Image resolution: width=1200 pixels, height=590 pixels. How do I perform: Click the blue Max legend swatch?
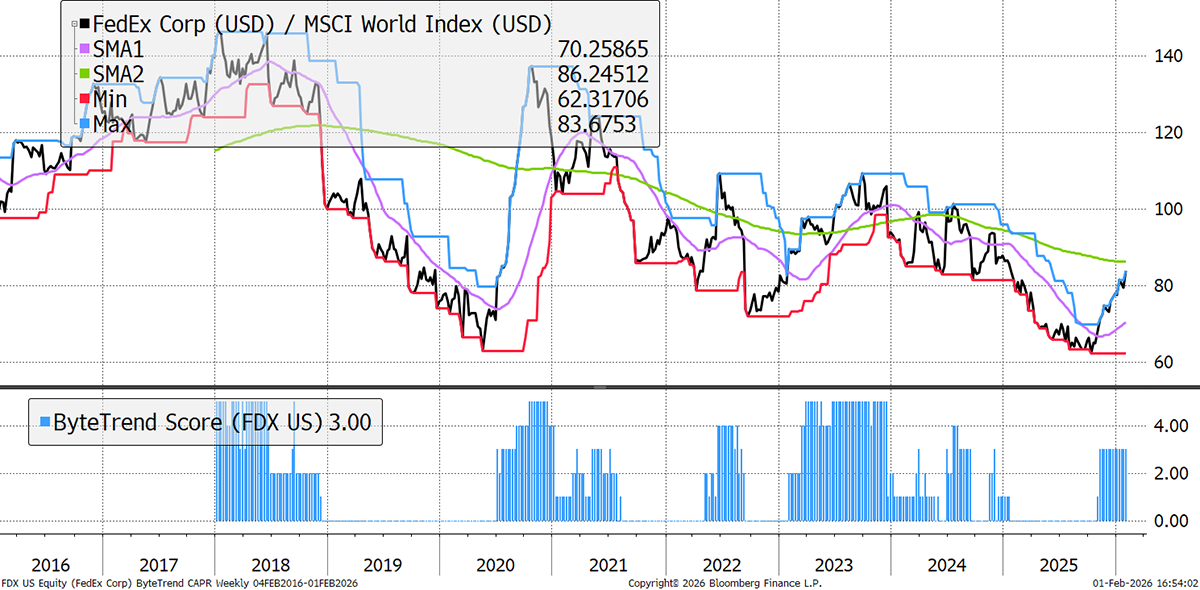click(85, 124)
